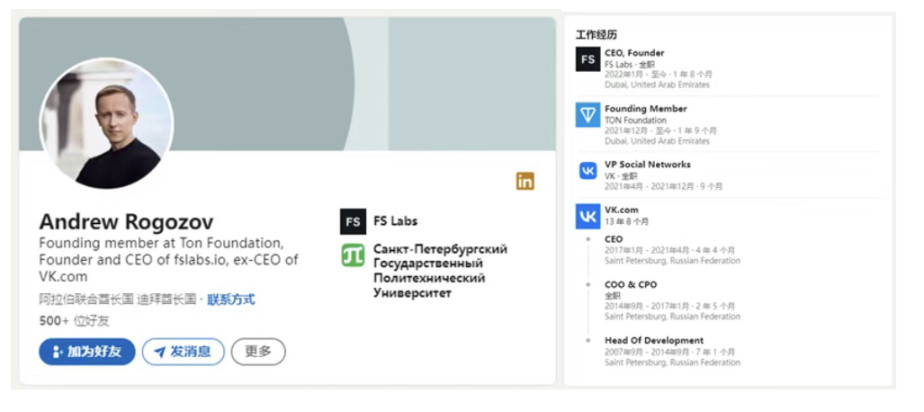
Task: Click the VK logo beside VP Social Networks
Action: pyautogui.click(x=588, y=171)
